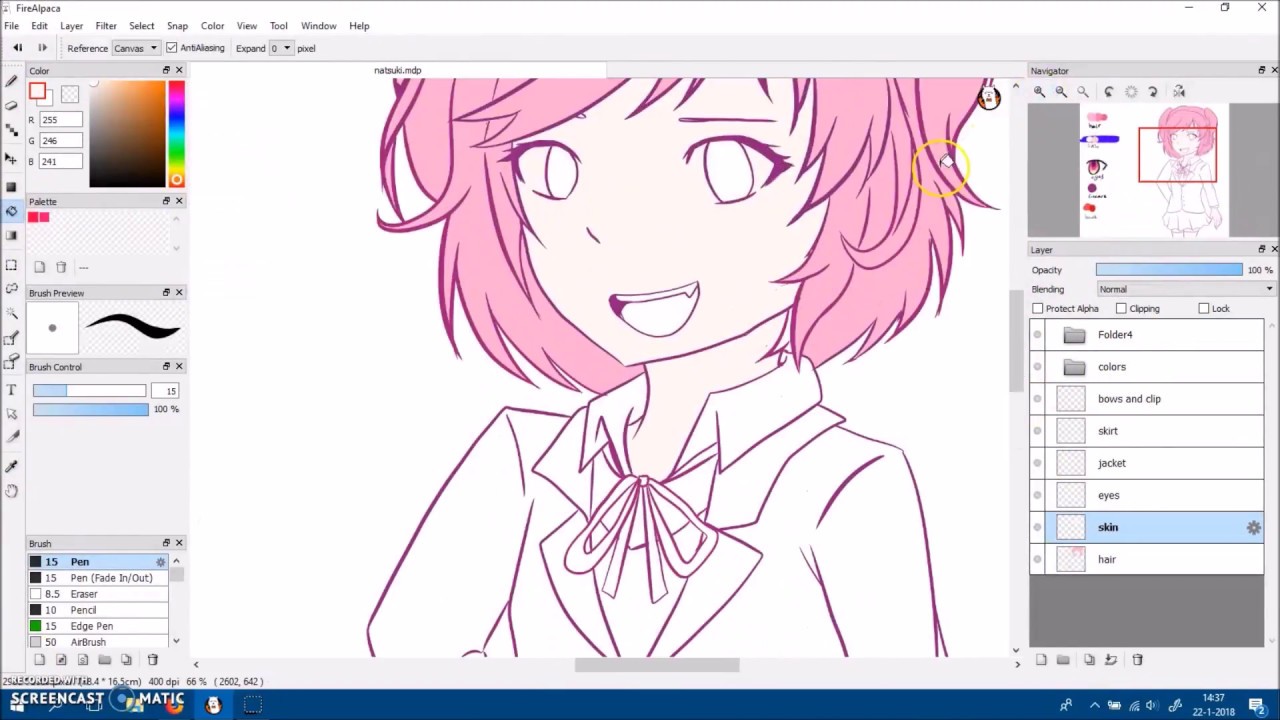
Task: Click the hue color strip
Action: click(x=176, y=134)
